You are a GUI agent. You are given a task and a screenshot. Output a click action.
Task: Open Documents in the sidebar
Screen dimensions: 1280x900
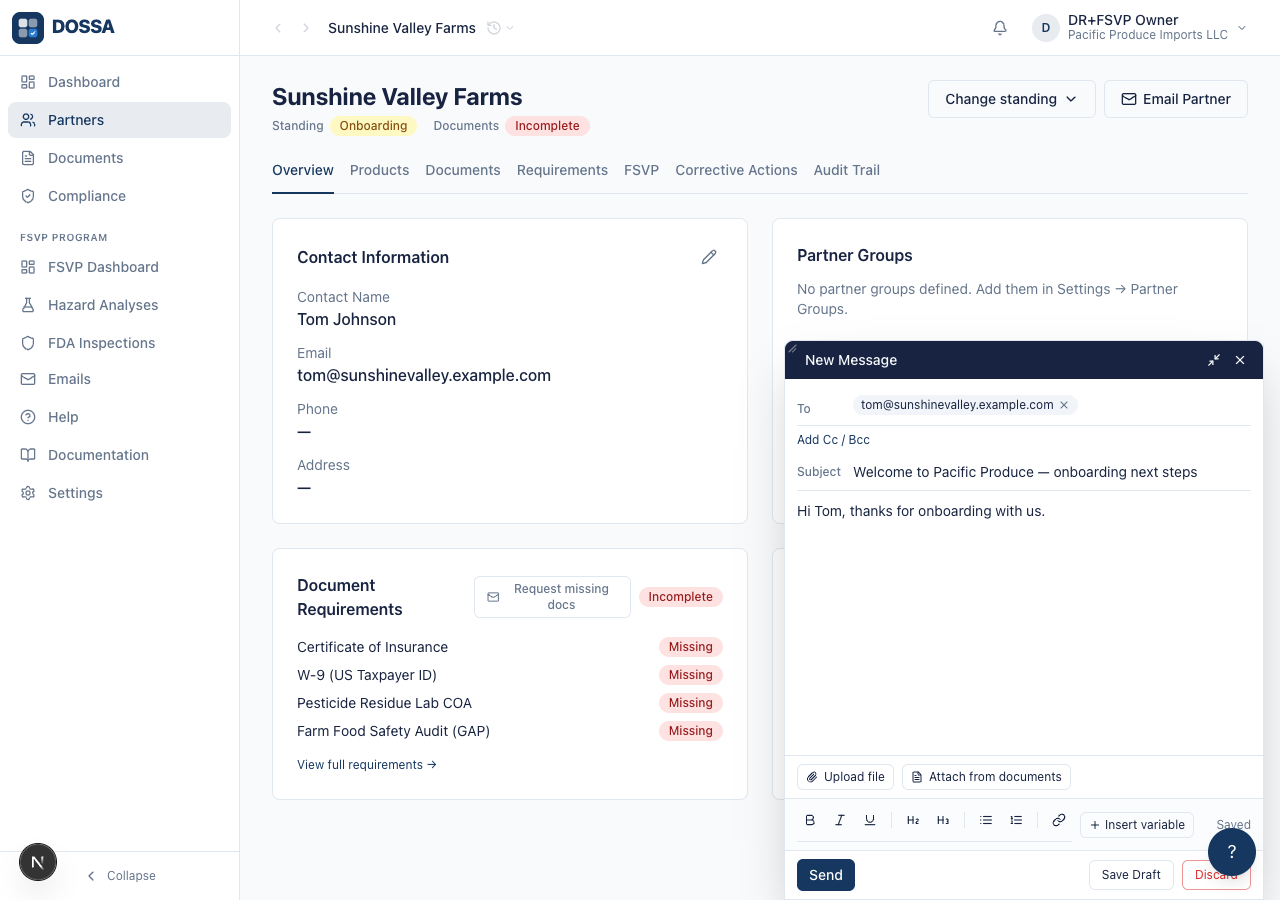click(x=119, y=158)
